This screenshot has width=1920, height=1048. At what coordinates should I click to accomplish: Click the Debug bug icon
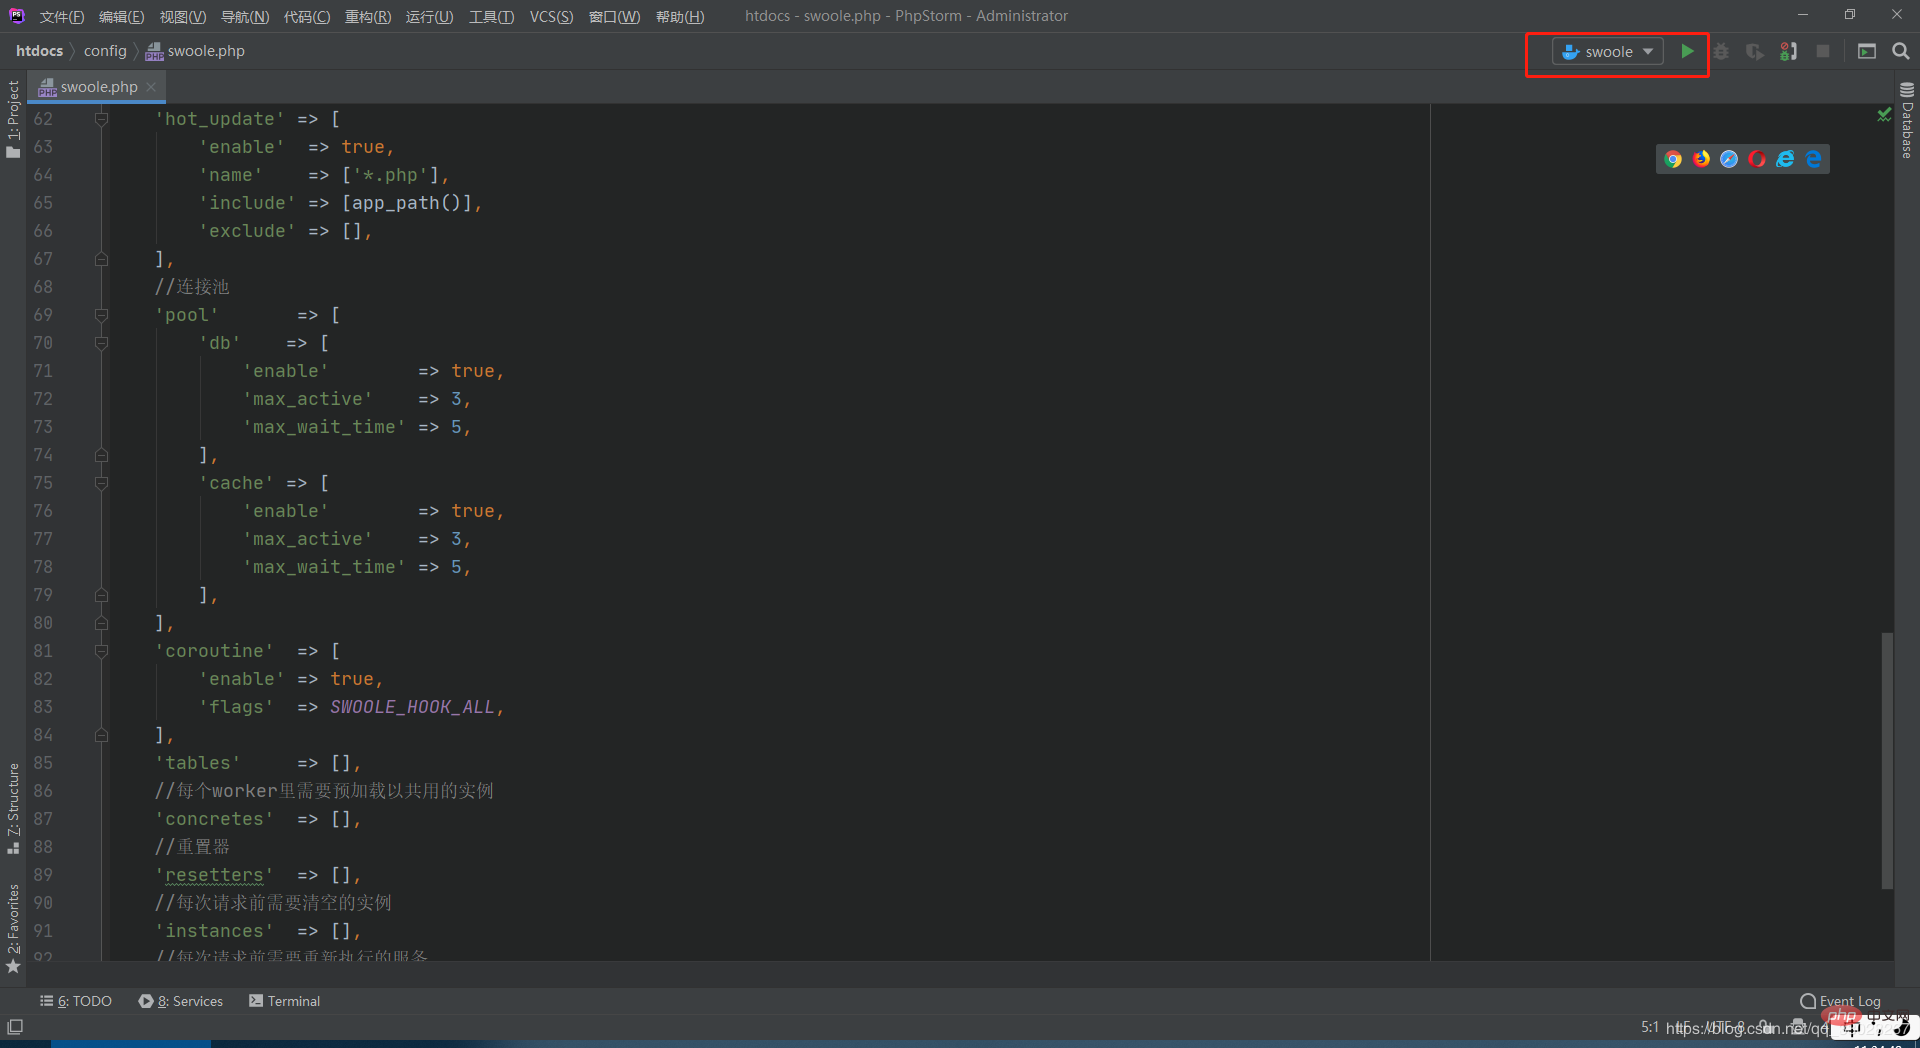(1721, 51)
